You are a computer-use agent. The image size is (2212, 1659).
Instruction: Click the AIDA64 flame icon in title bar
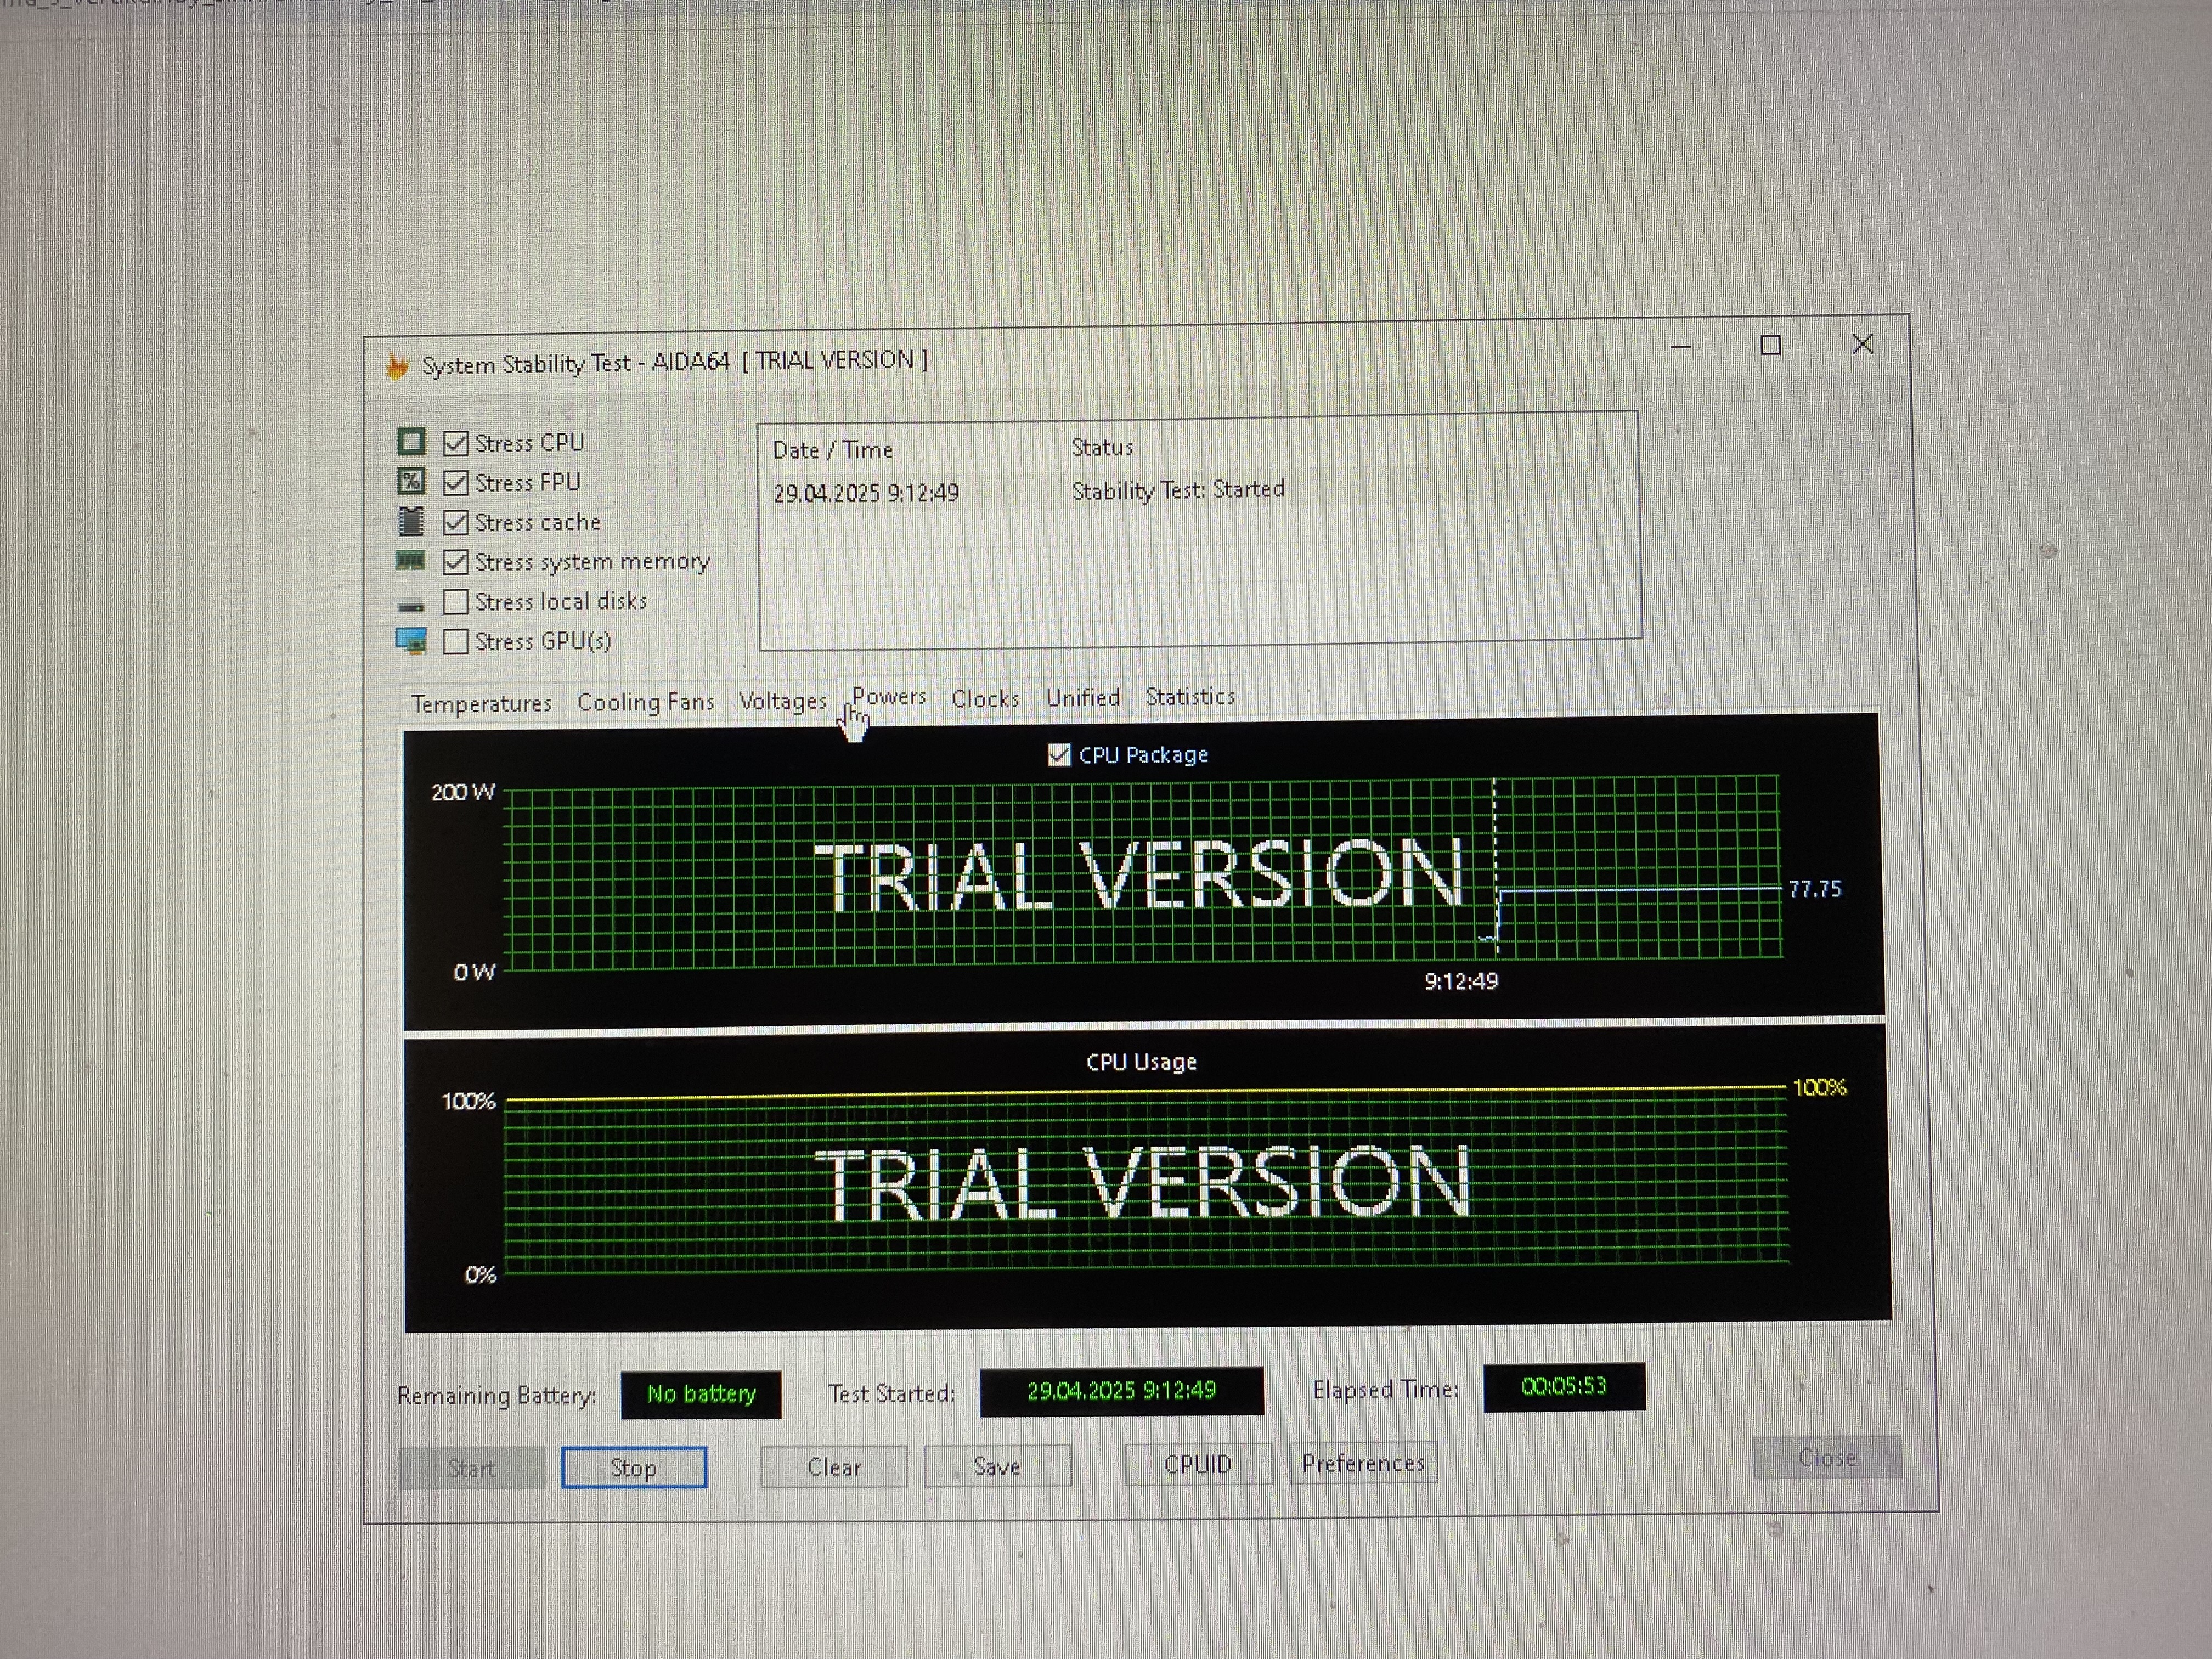coord(398,366)
